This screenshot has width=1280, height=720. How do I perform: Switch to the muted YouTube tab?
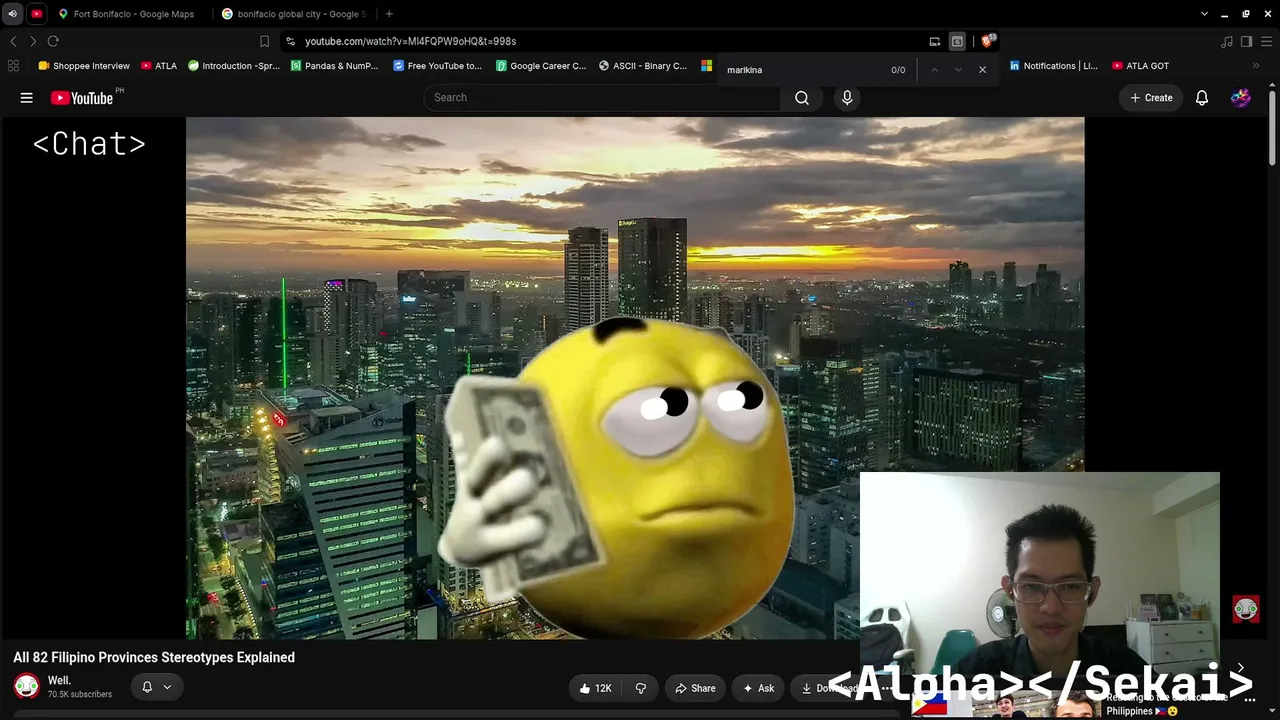tap(37, 14)
